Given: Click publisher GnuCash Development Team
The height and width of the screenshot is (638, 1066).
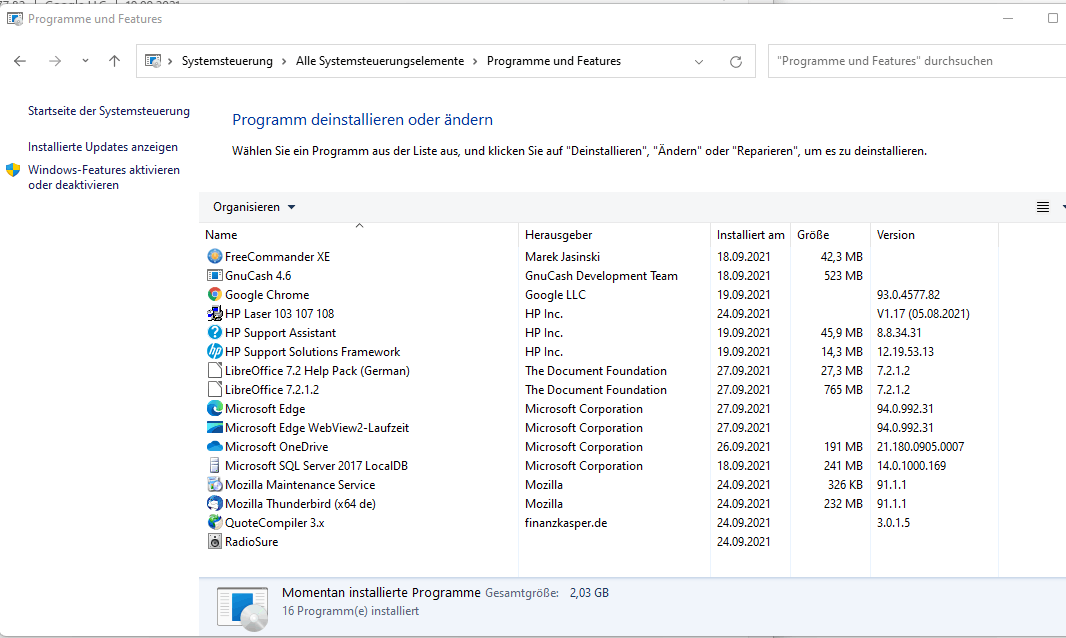Looking at the screenshot, I should pyautogui.click(x=601, y=275).
